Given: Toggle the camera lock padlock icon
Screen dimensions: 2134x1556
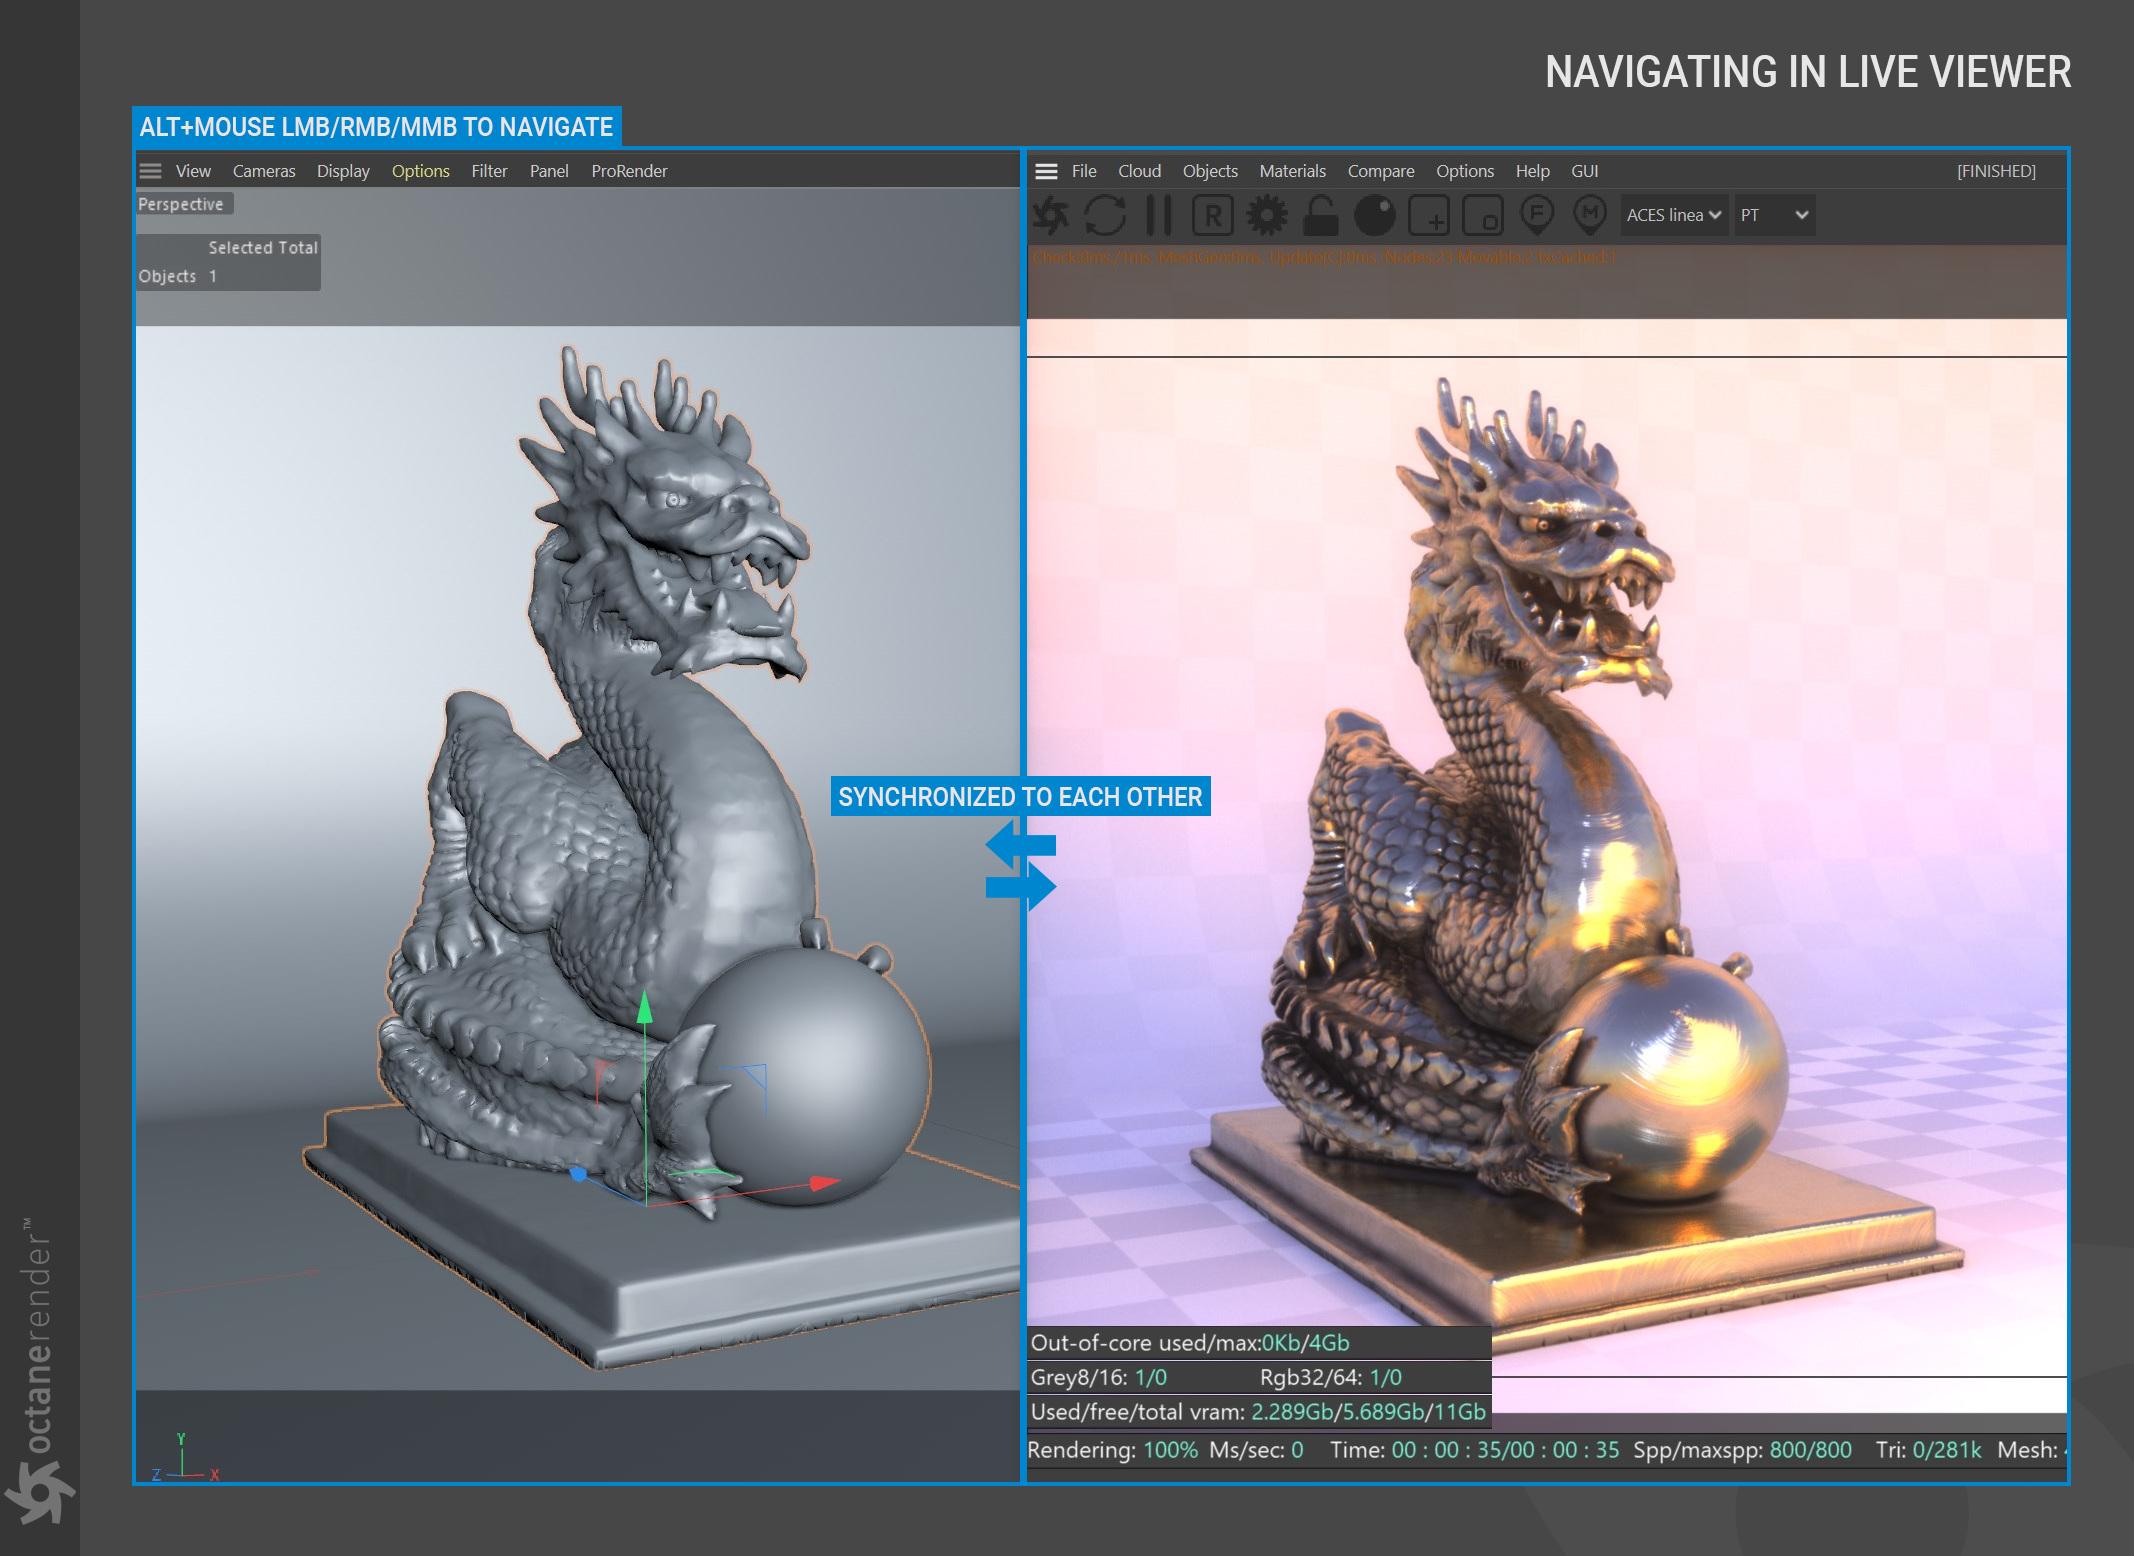Looking at the screenshot, I should 1320,215.
